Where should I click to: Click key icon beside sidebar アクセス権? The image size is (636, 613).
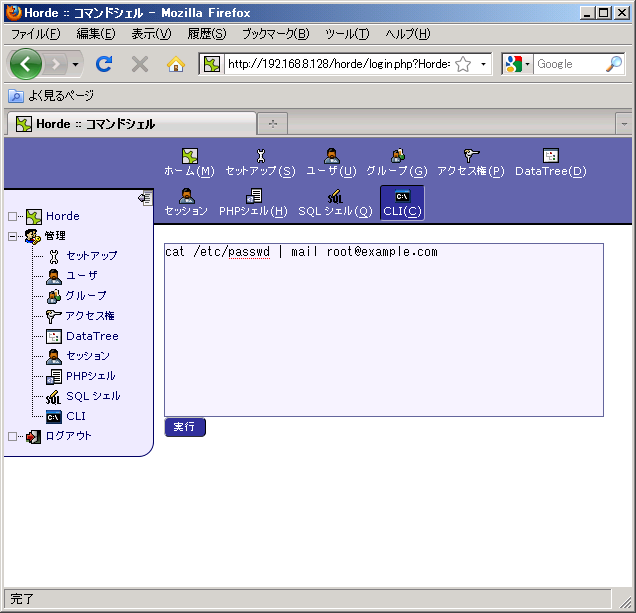54,316
